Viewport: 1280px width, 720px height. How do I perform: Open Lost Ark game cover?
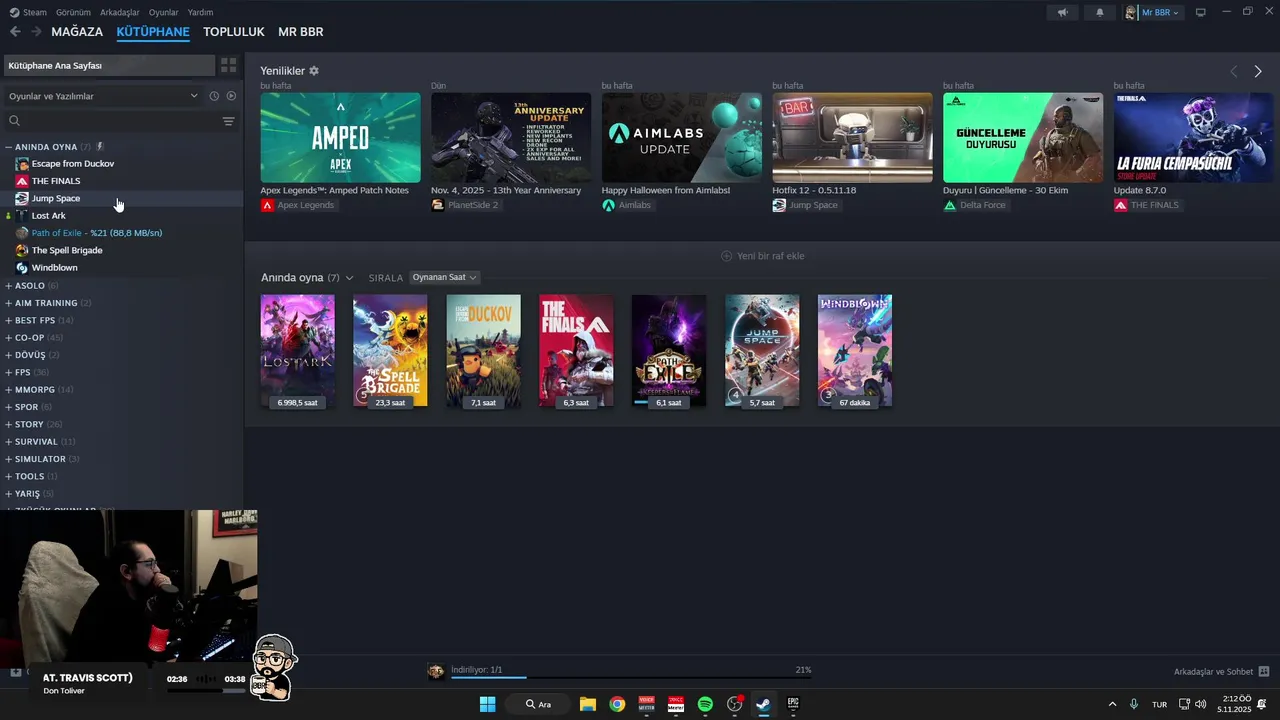(x=297, y=351)
